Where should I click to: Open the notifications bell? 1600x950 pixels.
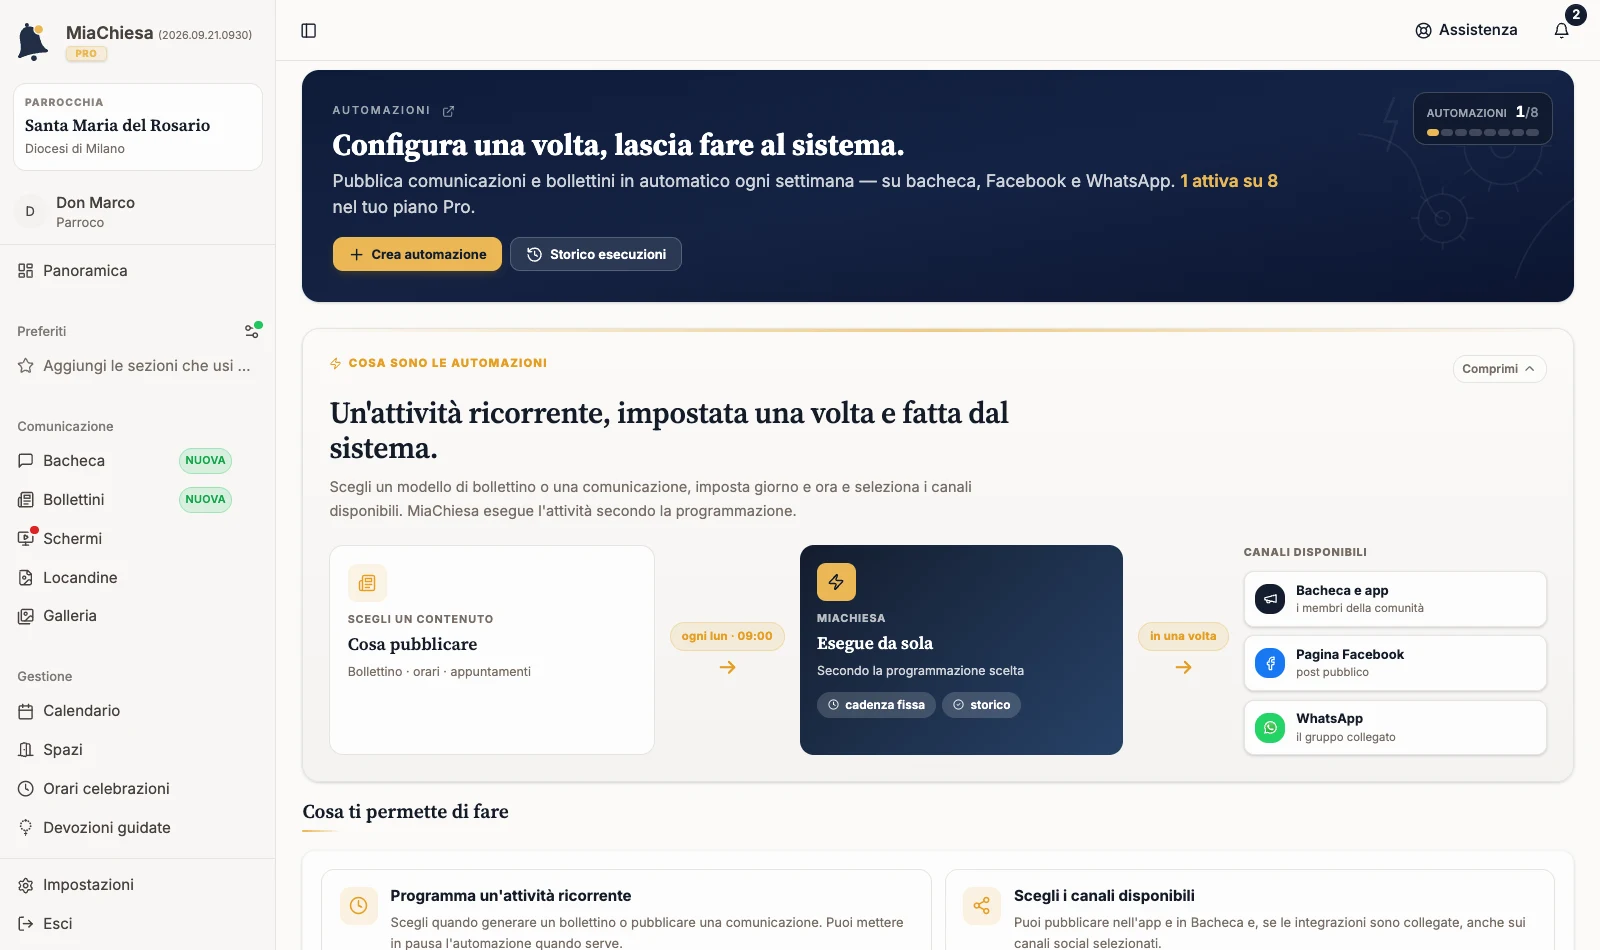pos(1562,30)
